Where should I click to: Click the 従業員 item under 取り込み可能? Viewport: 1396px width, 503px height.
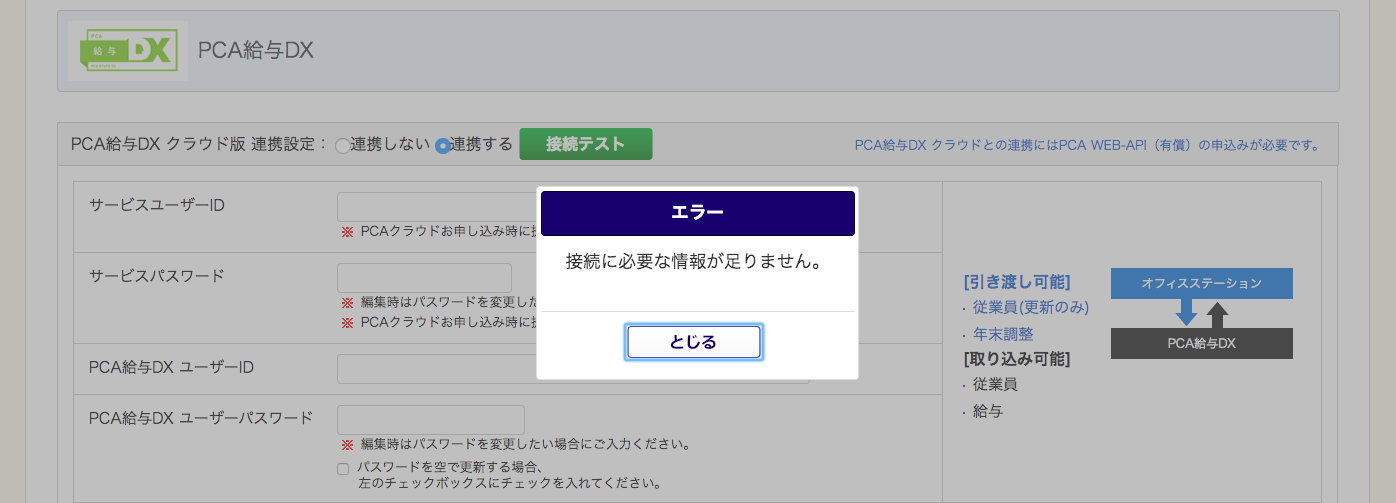pyautogui.click(x=996, y=384)
